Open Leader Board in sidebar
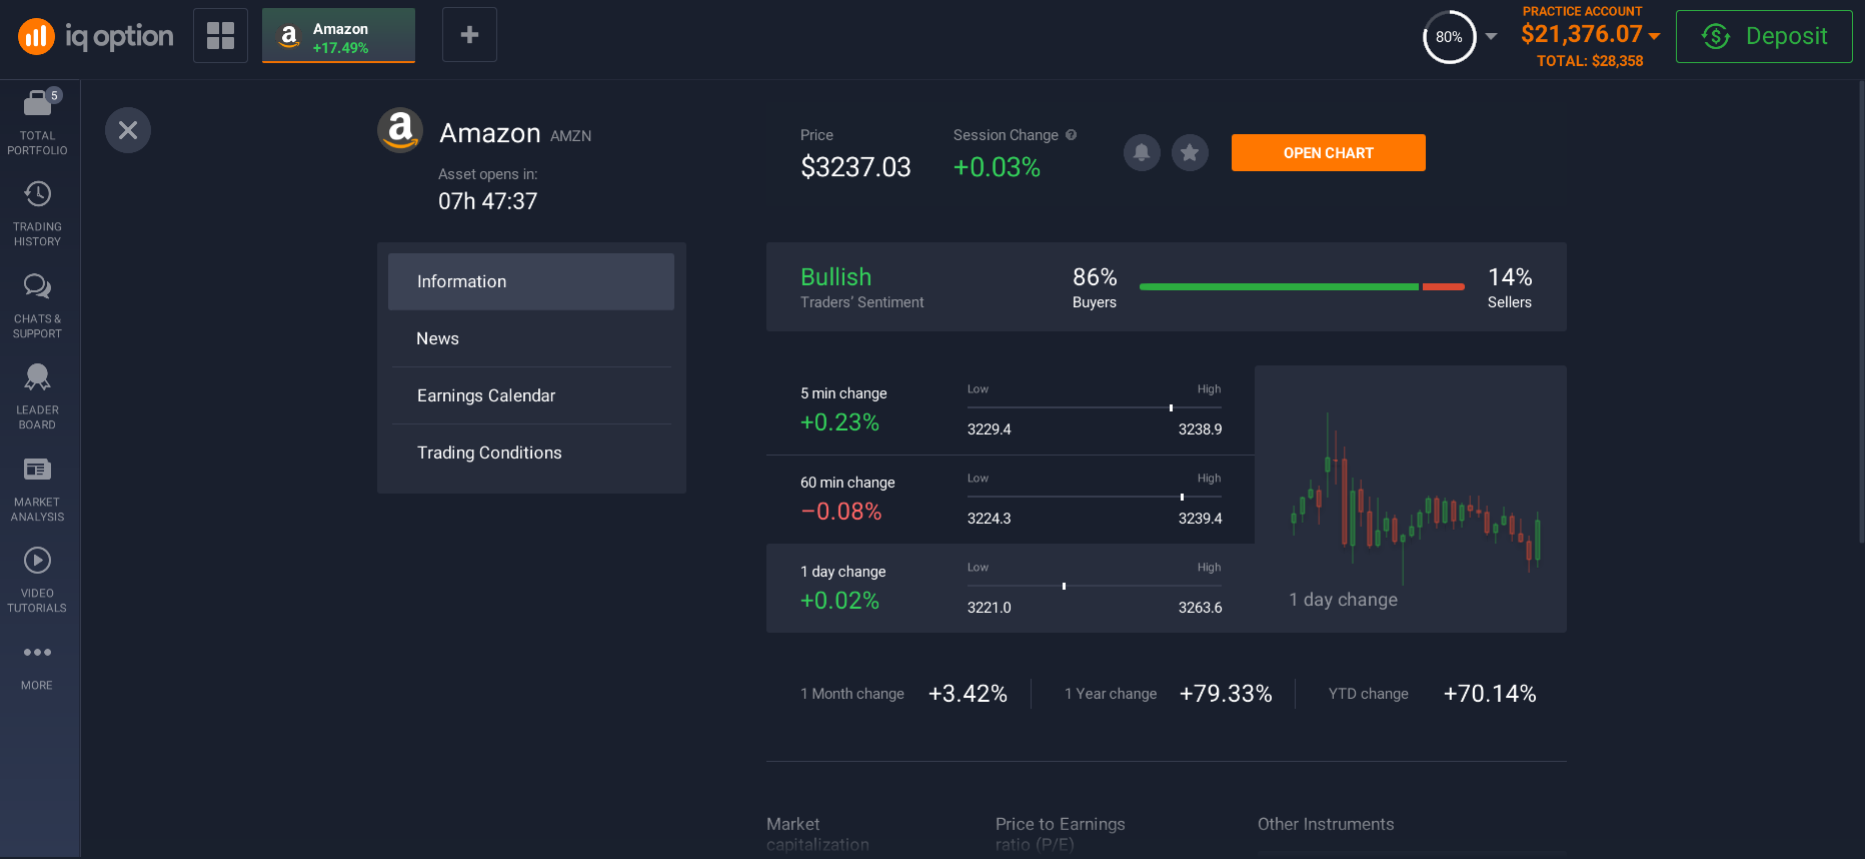 click(37, 396)
